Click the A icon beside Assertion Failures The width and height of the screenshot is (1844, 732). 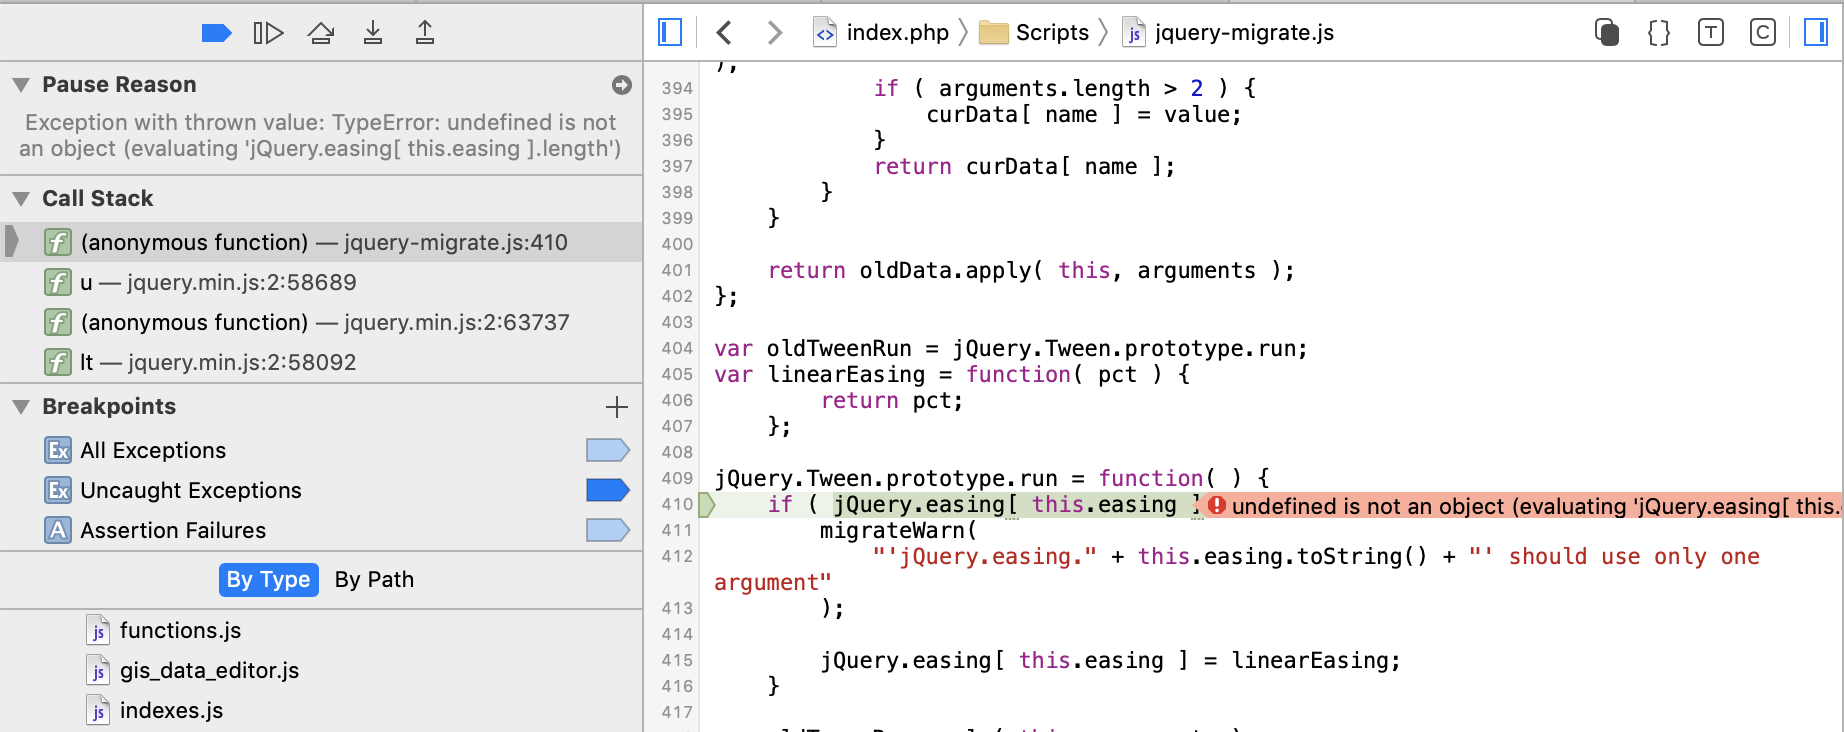58,530
